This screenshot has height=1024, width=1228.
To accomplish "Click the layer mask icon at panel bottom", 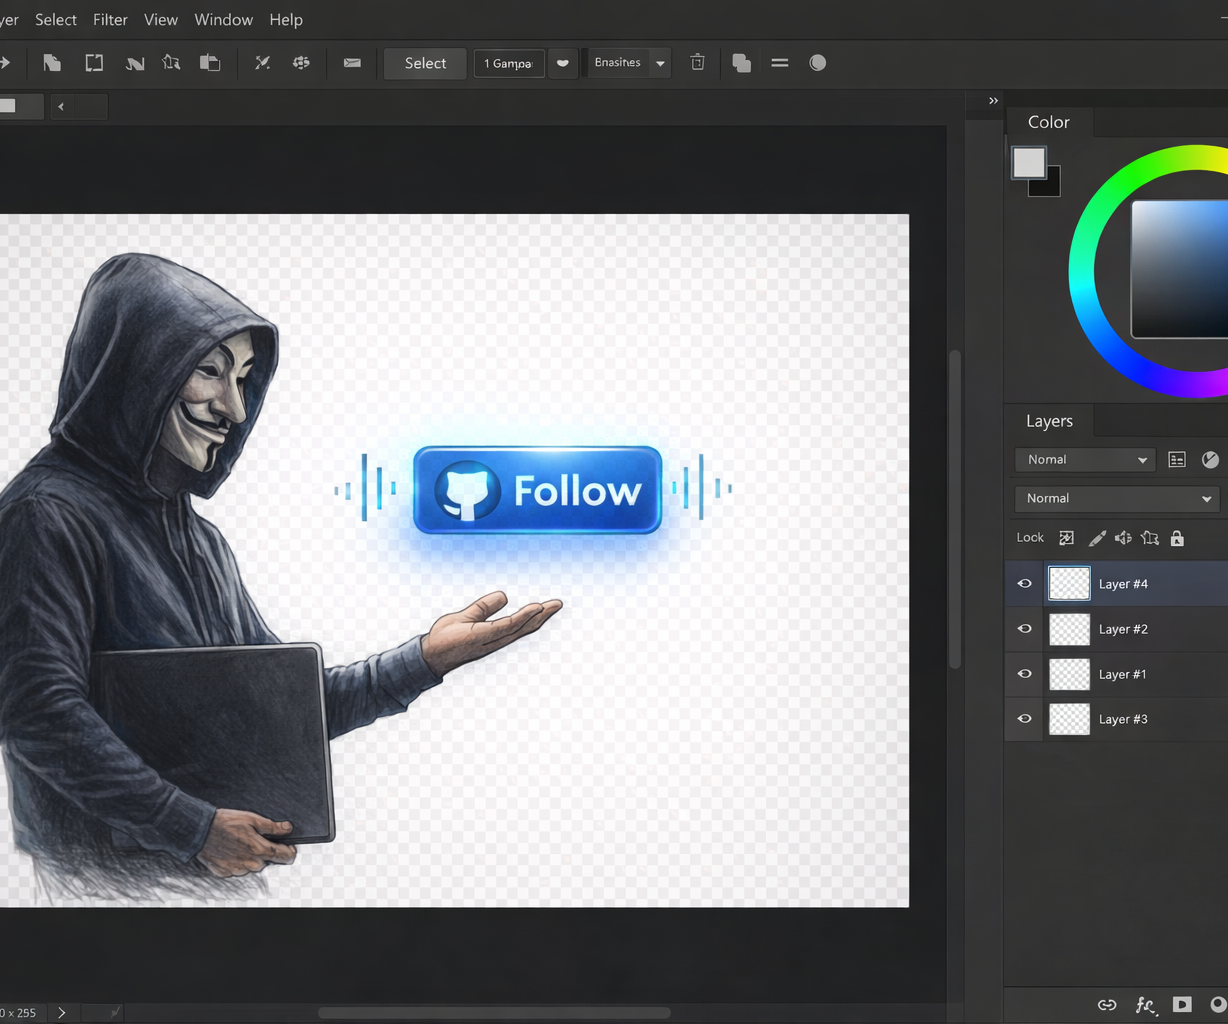I will pos(1182,1004).
